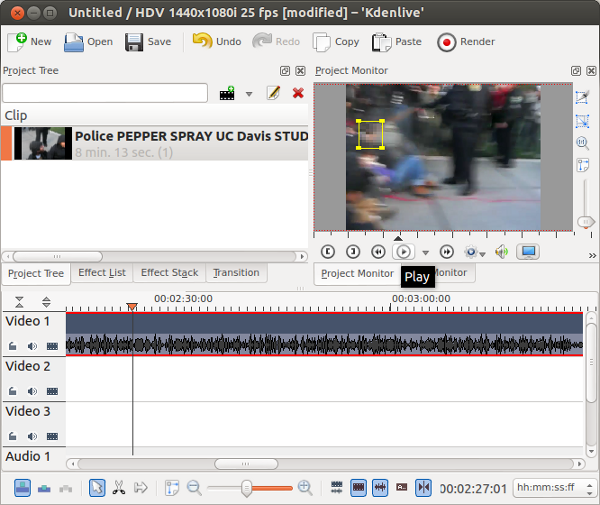Click the monitor zoom magnifier icon

coord(582,143)
